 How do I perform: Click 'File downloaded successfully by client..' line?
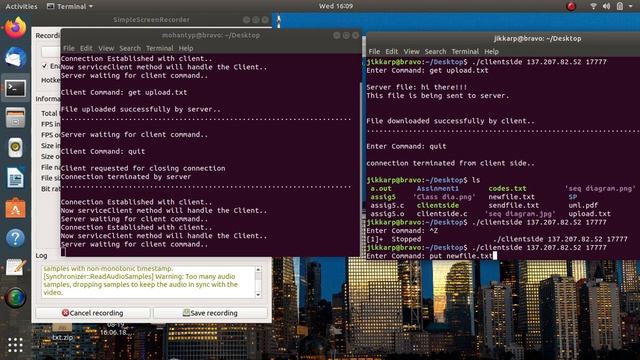451,121
